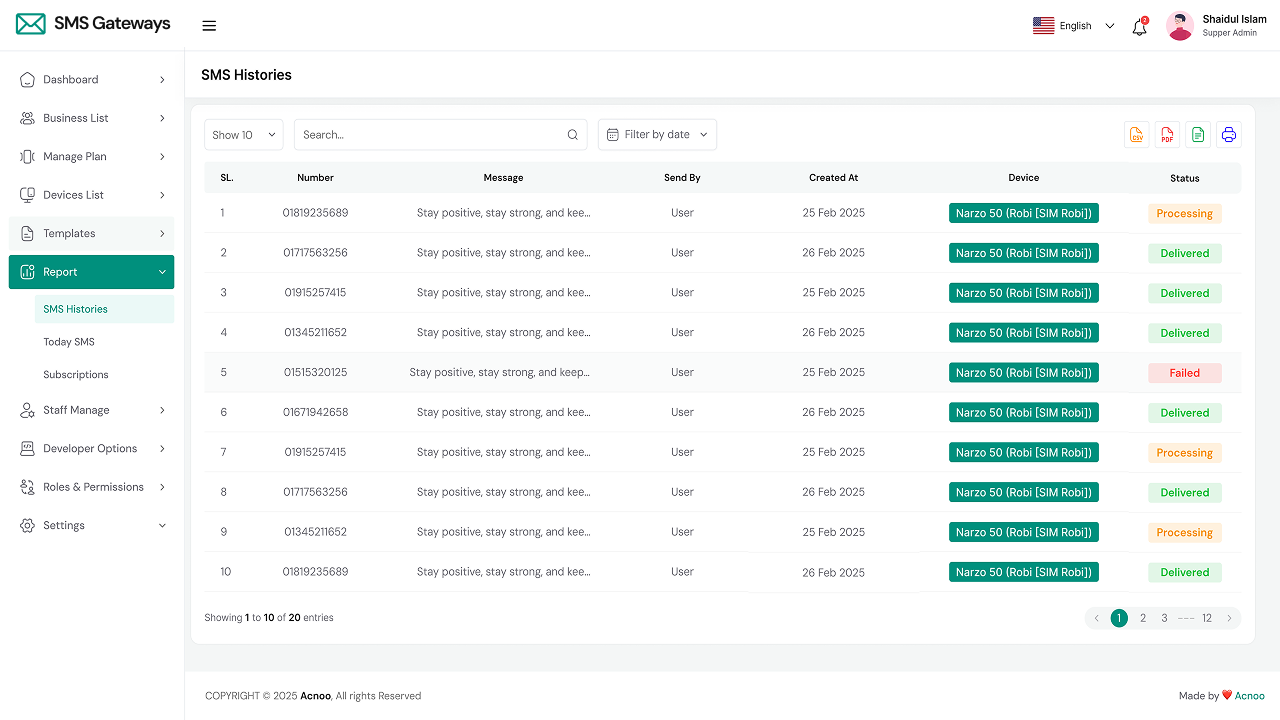Export table as CSV file
Image resolution: width=1280 pixels, height=720 pixels.
coord(1136,135)
